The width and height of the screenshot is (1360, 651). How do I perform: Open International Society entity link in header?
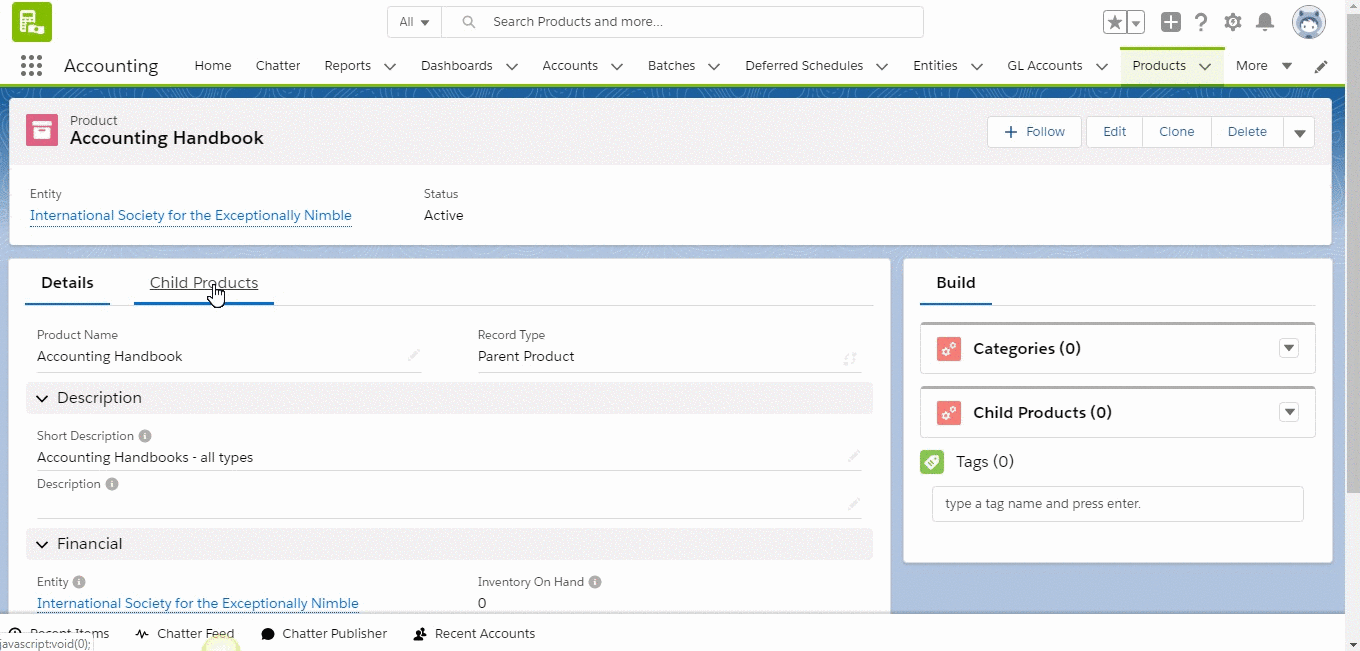point(191,215)
